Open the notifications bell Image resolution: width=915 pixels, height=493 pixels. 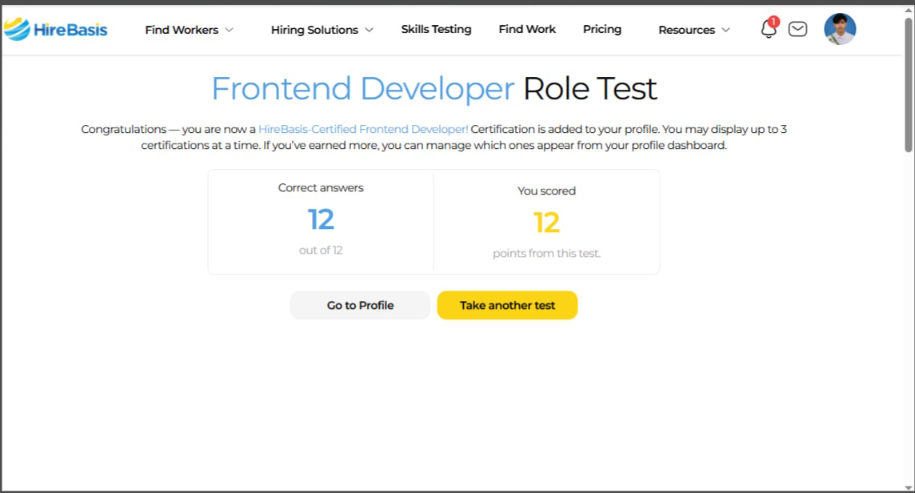point(769,28)
